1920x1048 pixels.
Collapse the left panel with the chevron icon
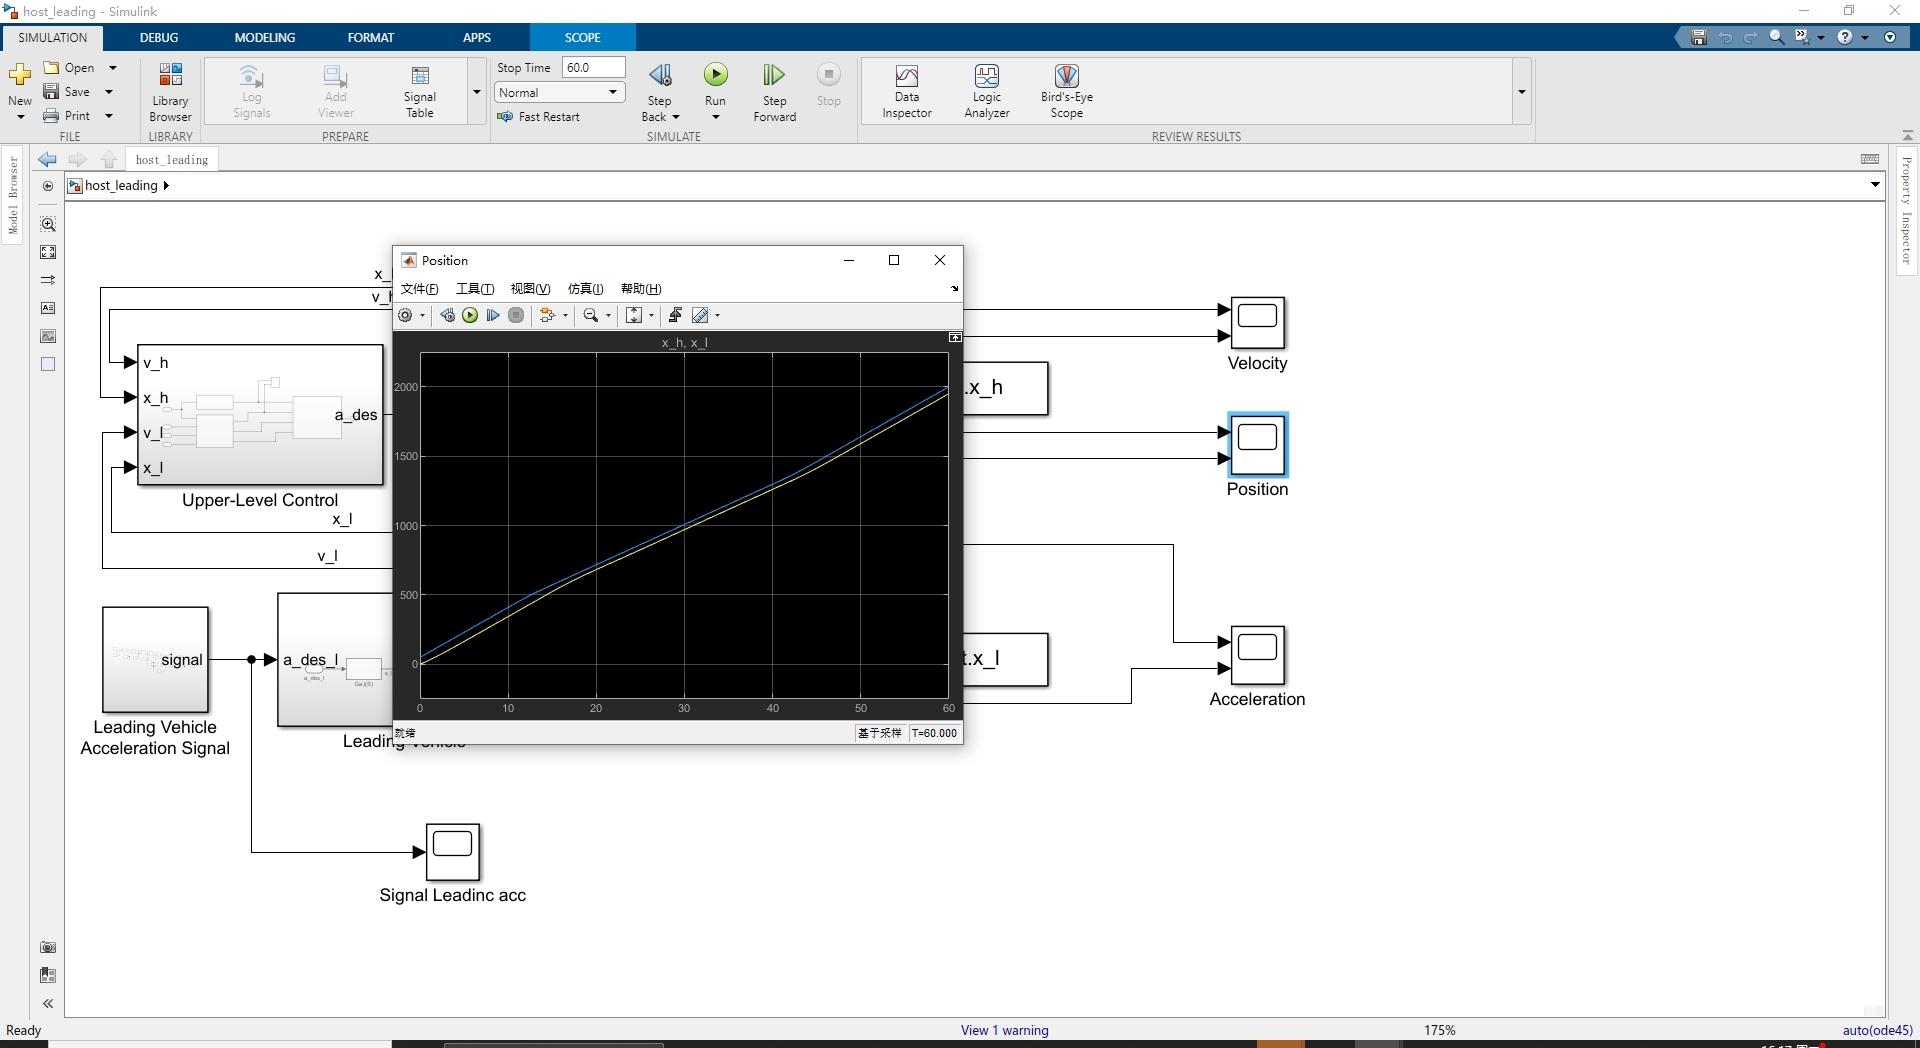coord(47,1003)
